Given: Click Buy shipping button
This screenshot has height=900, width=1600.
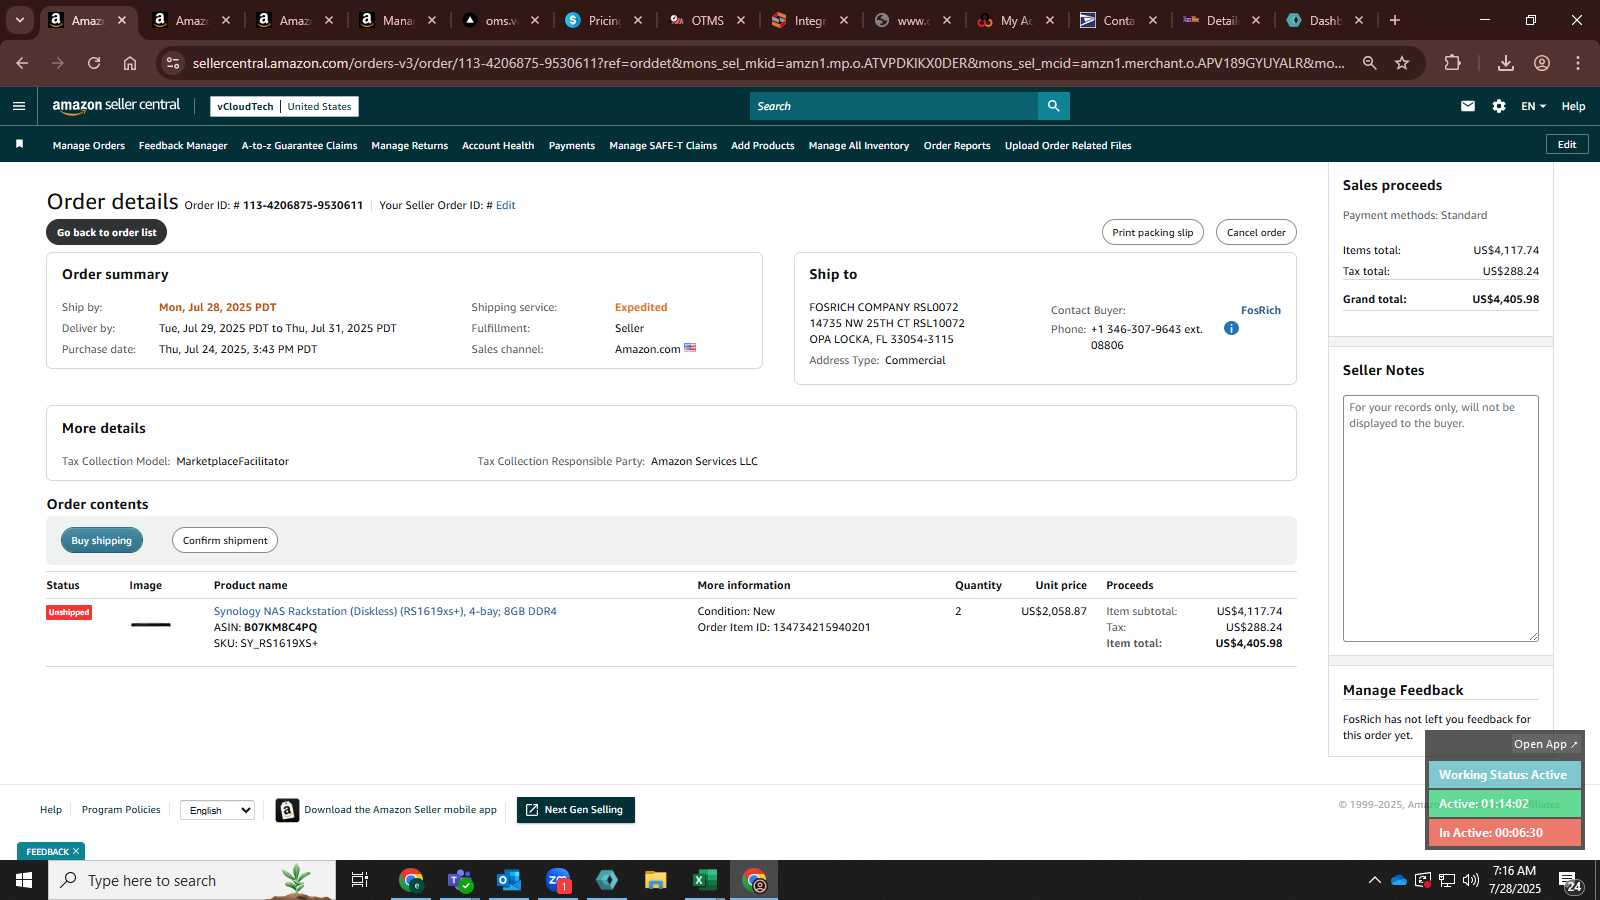Looking at the screenshot, I should (102, 540).
